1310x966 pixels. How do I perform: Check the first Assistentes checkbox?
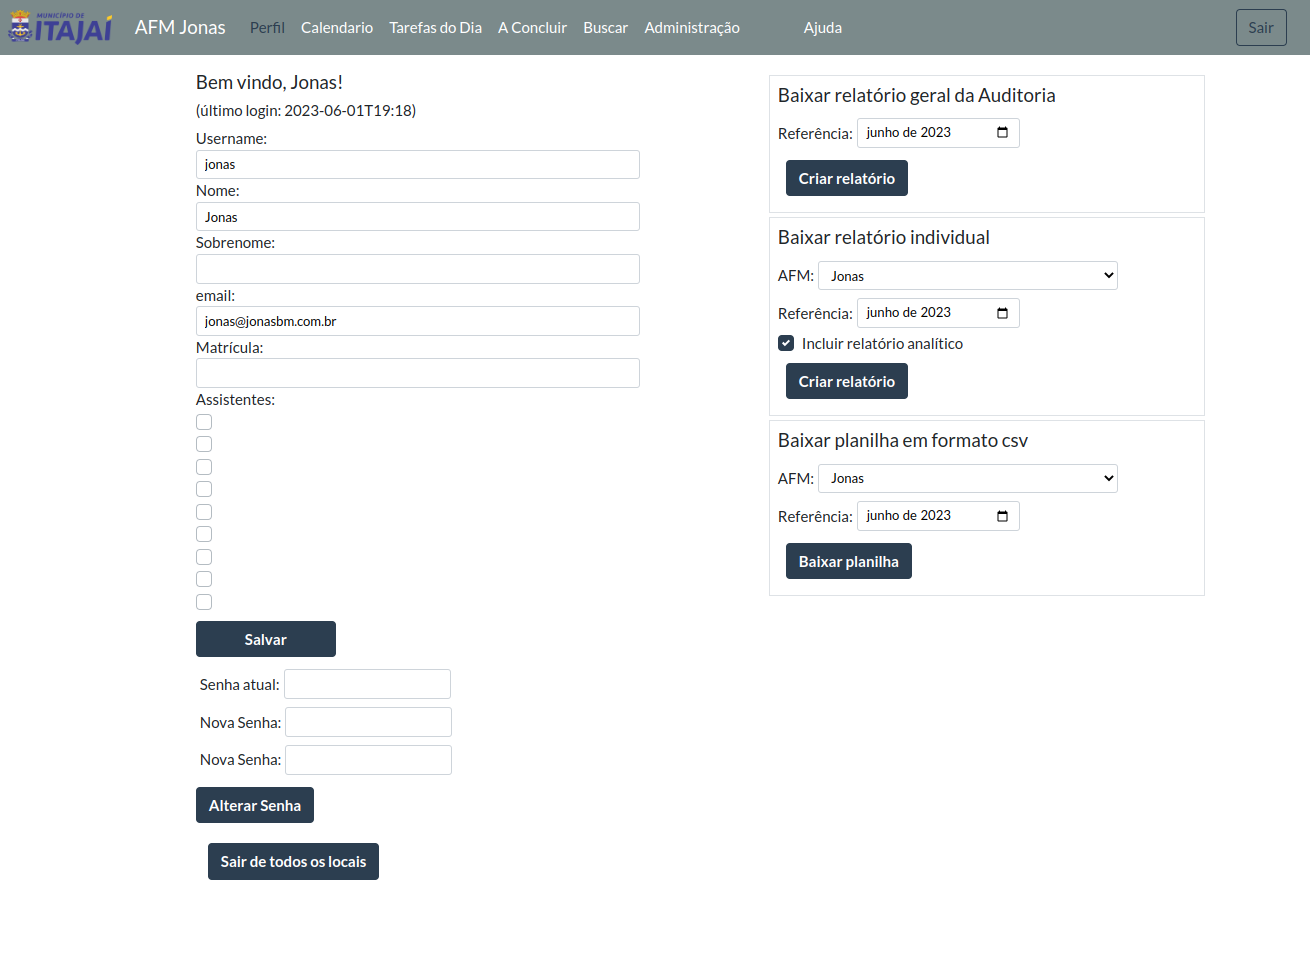[204, 422]
